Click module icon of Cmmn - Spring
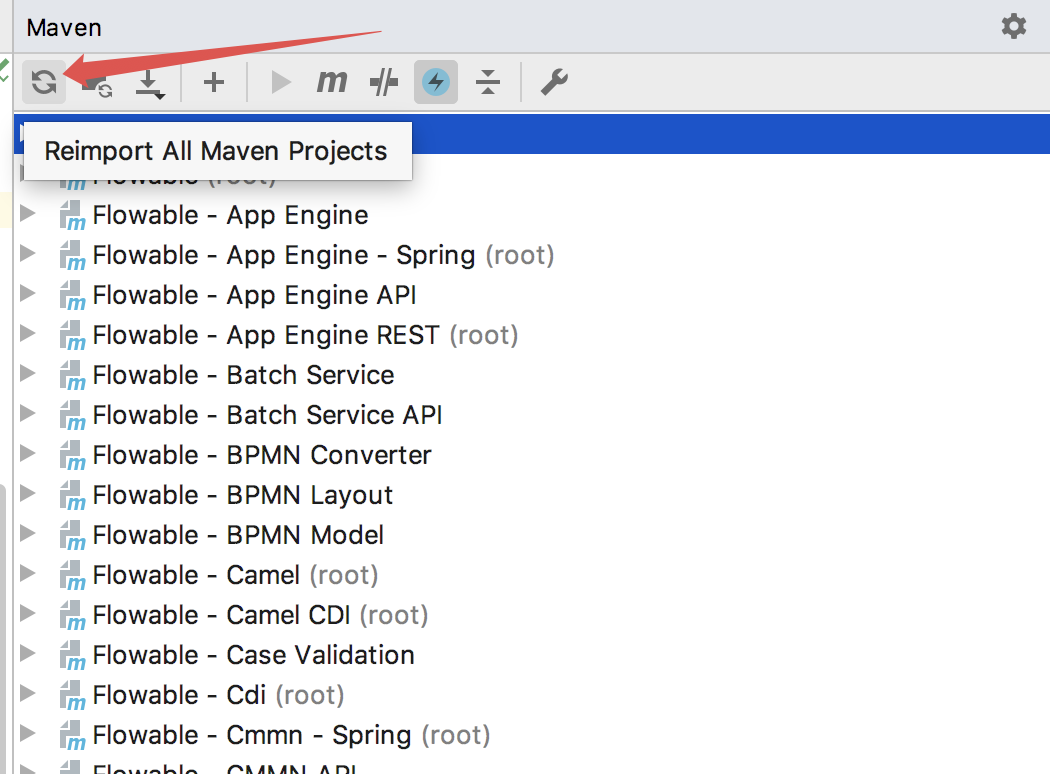This screenshot has height=774, width=1050. (x=72, y=735)
